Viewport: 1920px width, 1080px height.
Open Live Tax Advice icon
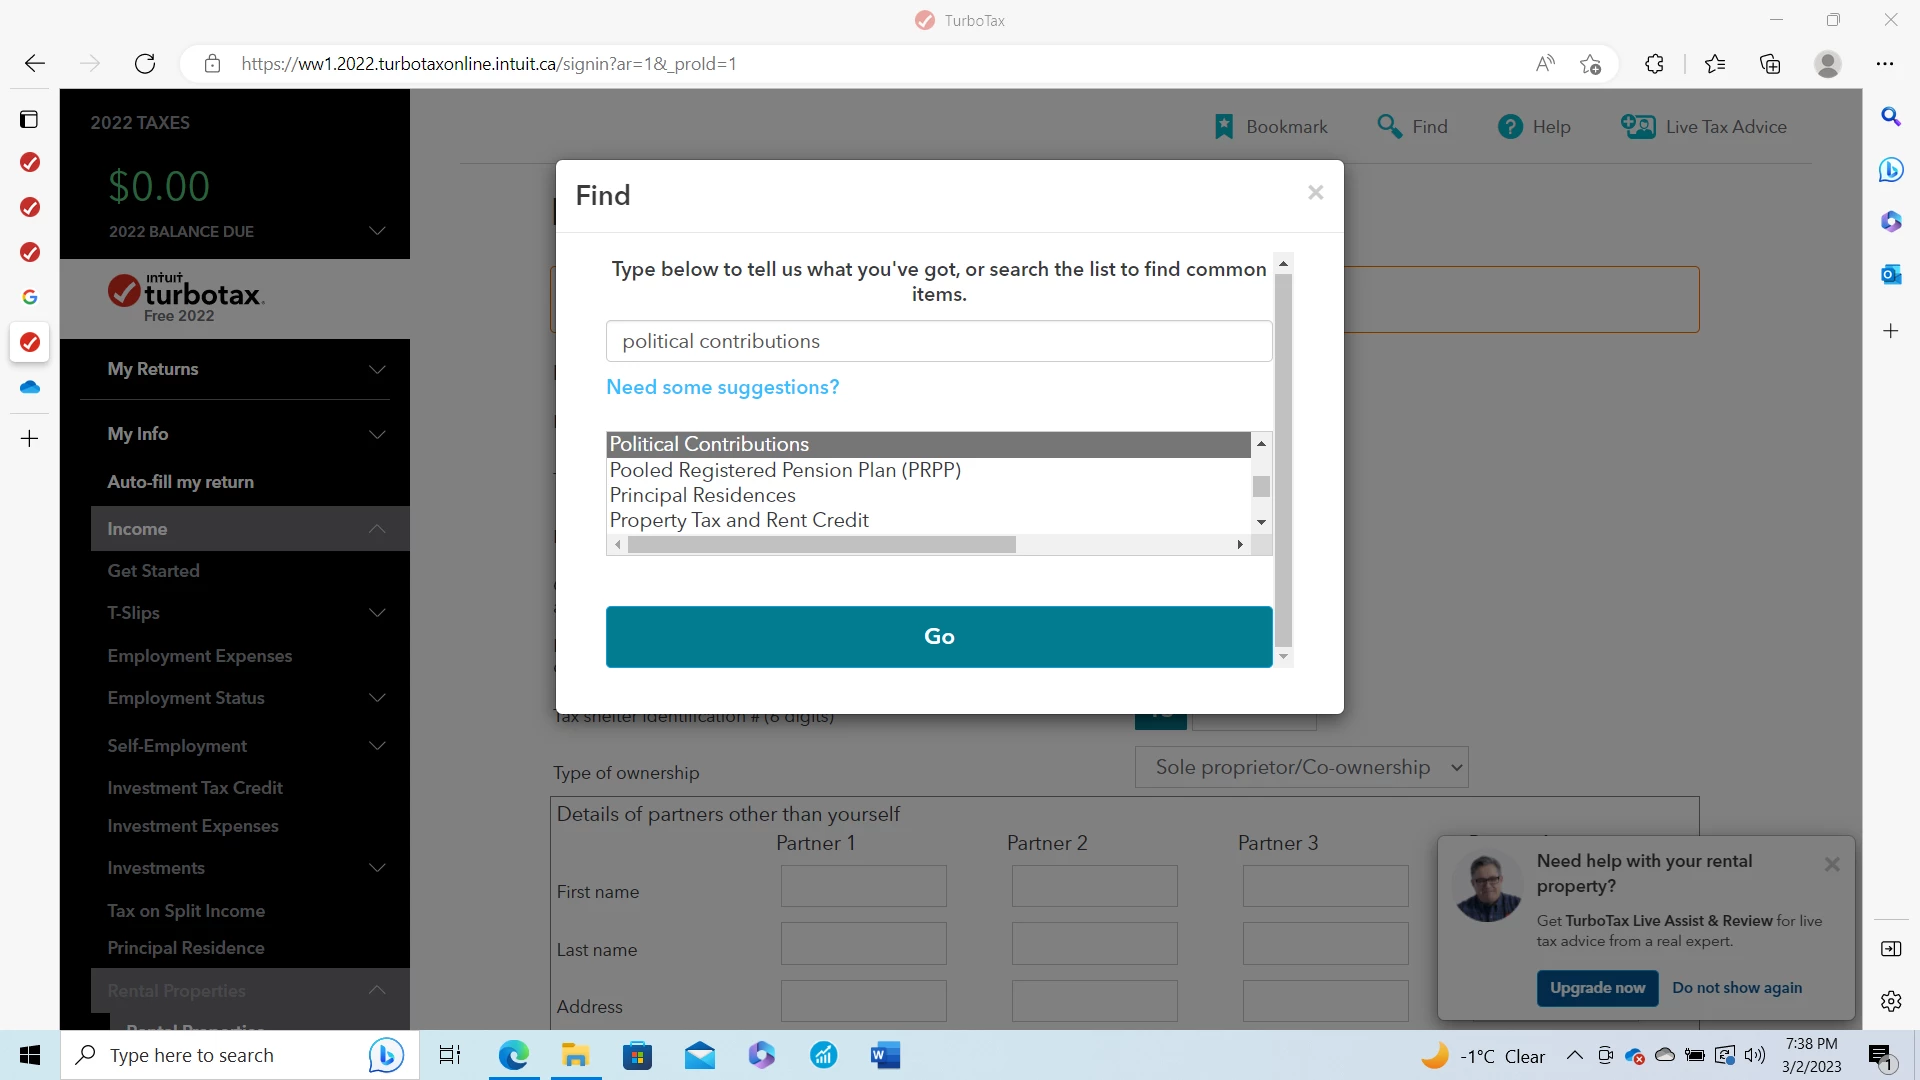pos(1638,127)
